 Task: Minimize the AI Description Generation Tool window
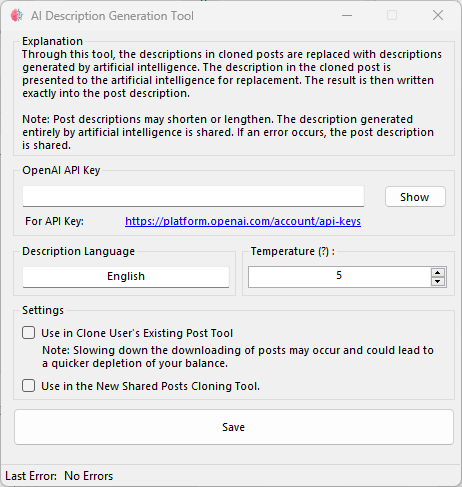tap(347, 15)
